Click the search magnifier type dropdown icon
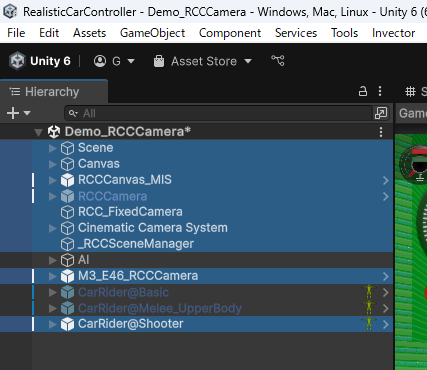This screenshot has width=427, height=370. (73, 113)
